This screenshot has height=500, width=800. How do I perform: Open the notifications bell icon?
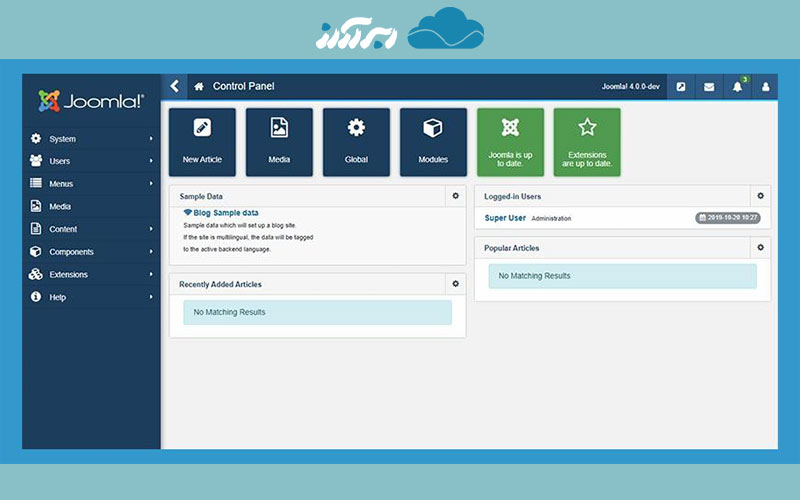click(x=737, y=87)
